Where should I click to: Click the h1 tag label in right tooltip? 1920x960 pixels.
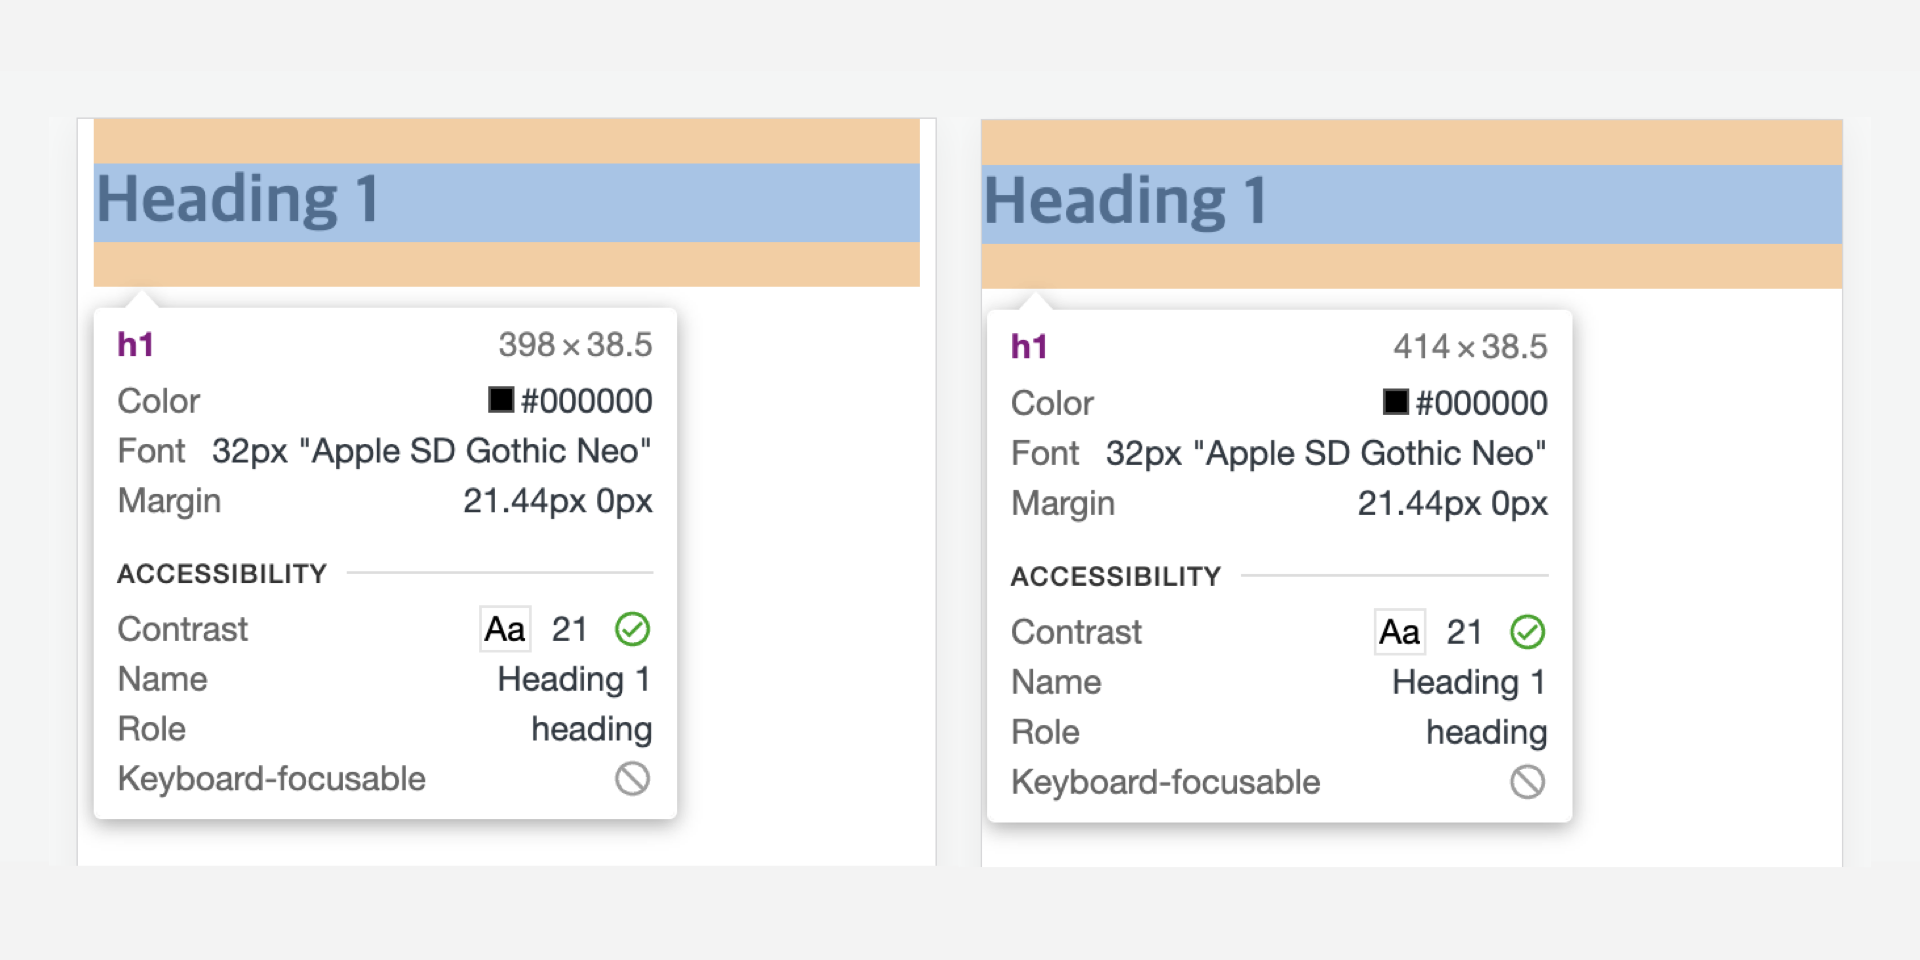coord(1029,347)
